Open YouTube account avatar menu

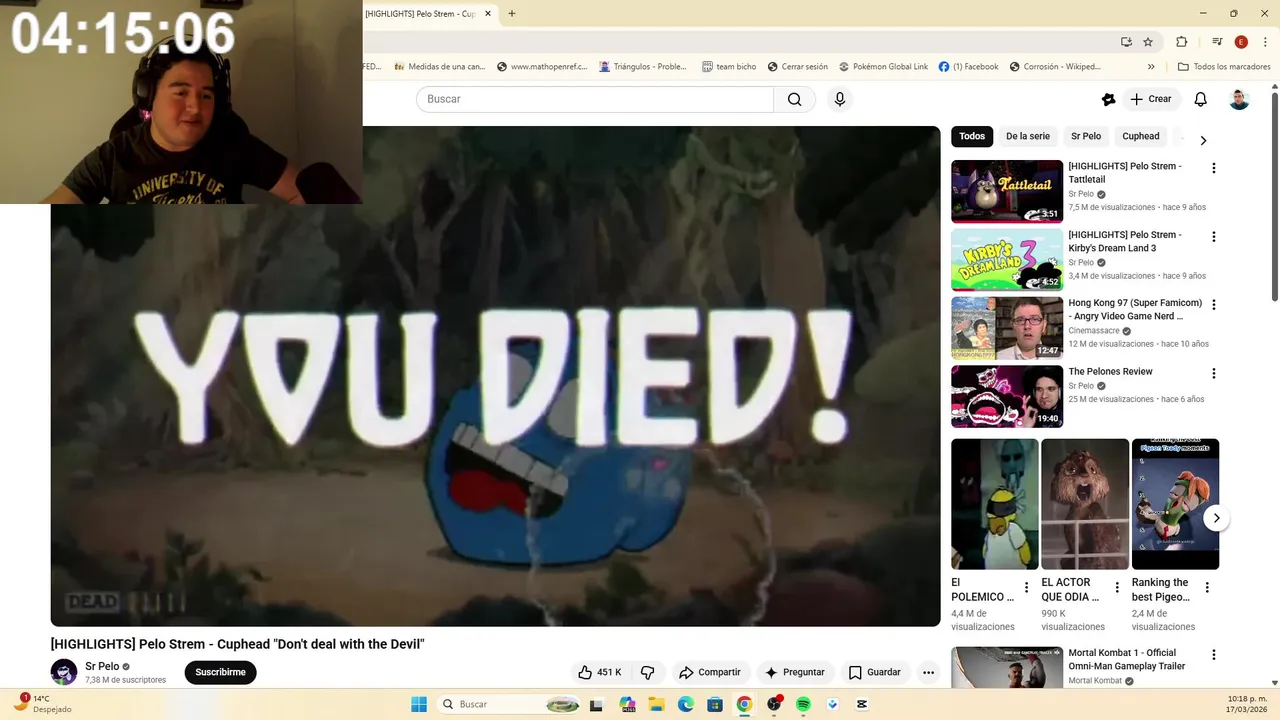point(1239,99)
